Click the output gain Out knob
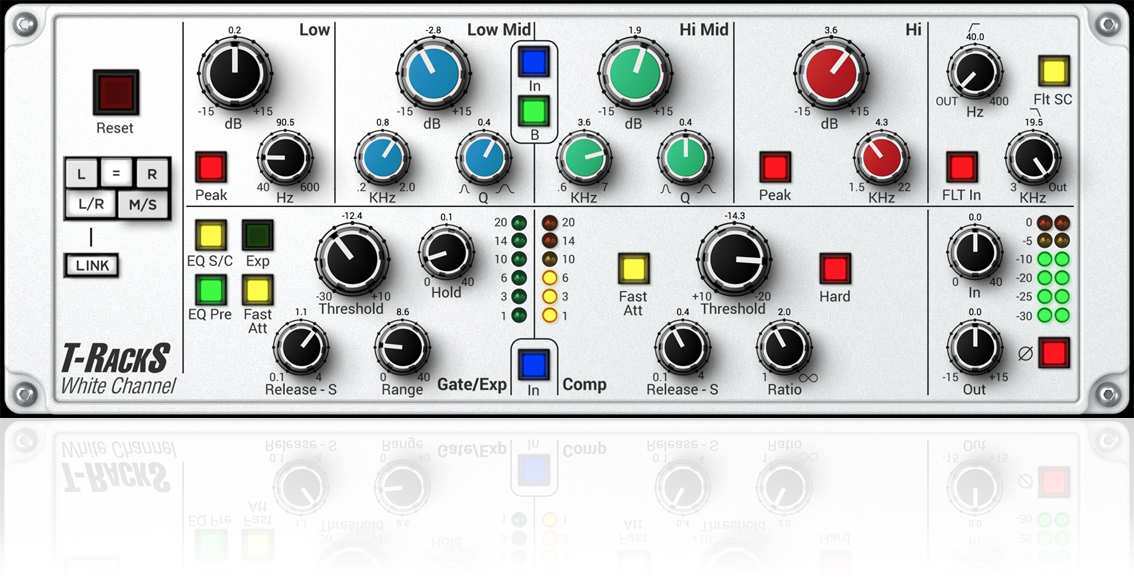This screenshot has height=580, width=1134. 975,348
